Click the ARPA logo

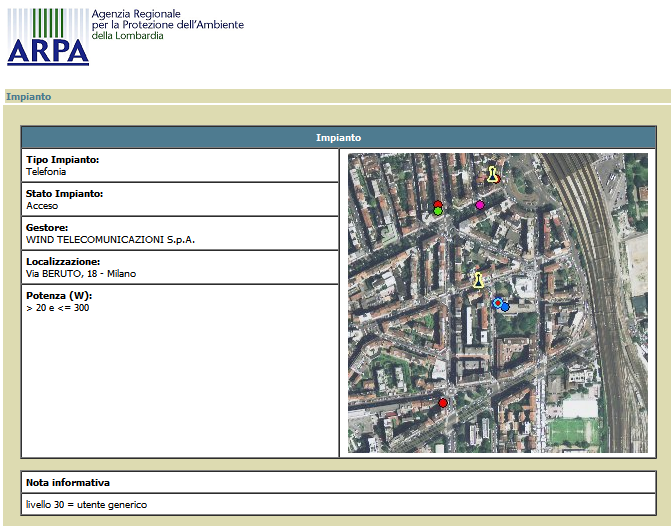48,37
